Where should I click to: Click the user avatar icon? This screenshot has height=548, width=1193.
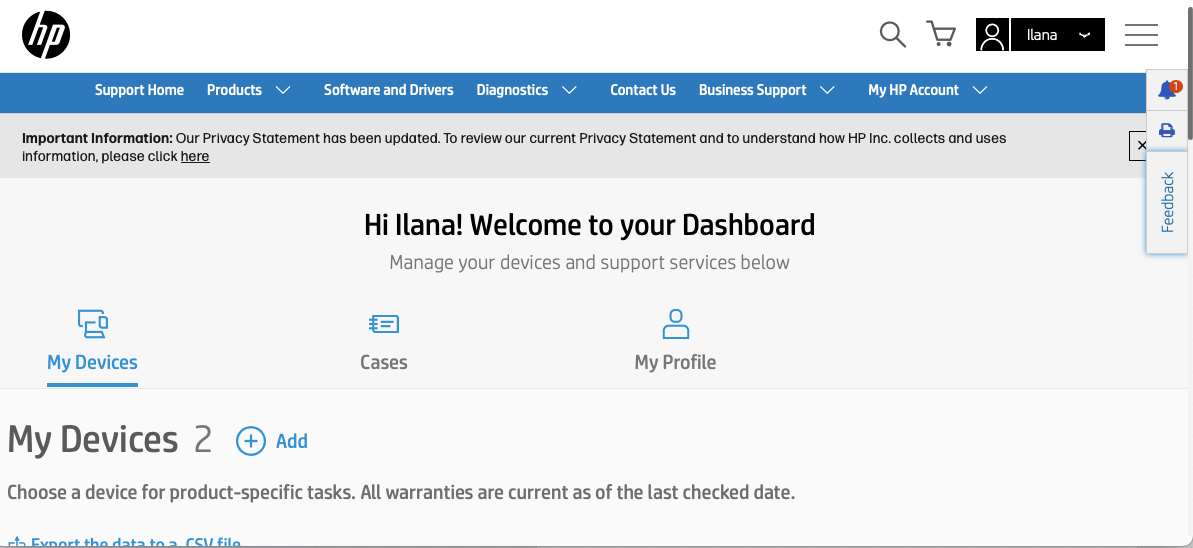[x=992, y=35]
